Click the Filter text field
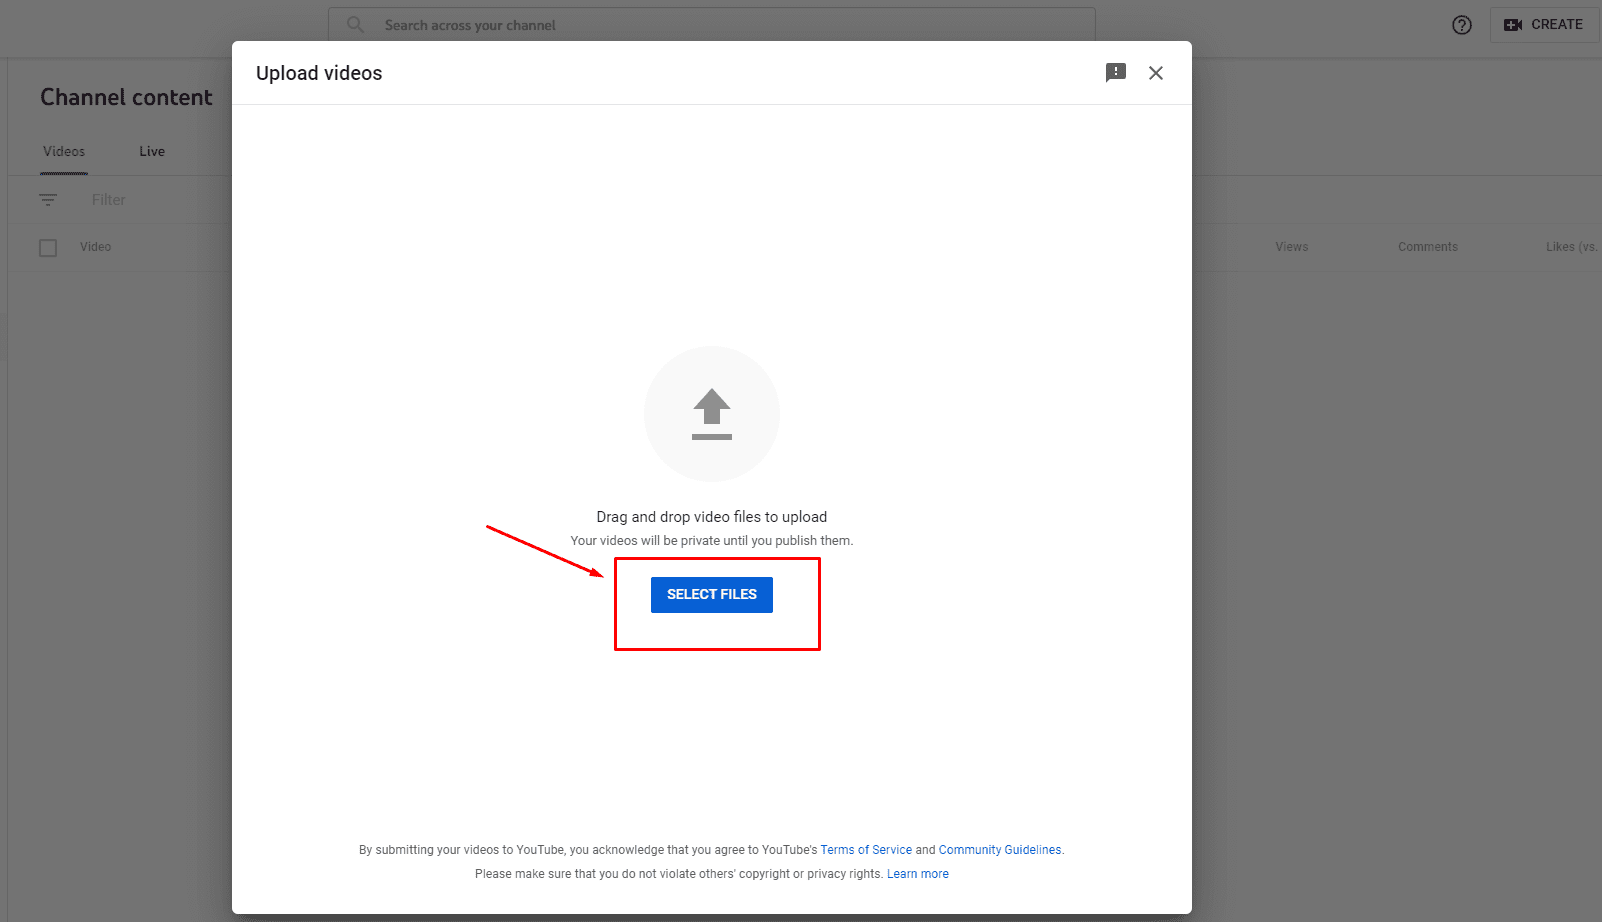The width and height of the screenshot is (1602, 922). 109,200
